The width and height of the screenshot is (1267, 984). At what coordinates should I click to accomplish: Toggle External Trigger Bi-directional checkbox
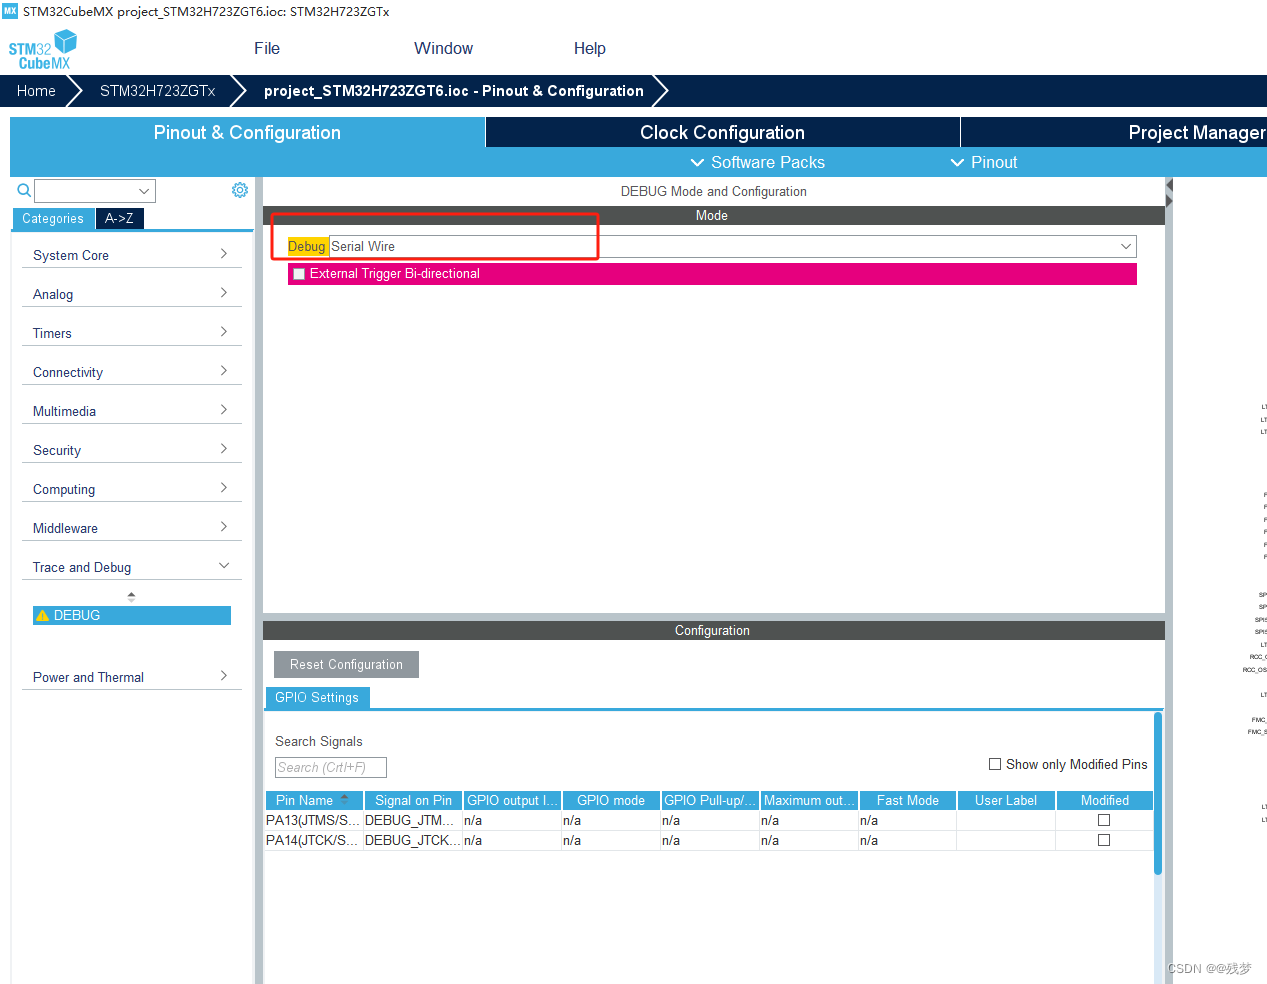(x=299, y=274)
